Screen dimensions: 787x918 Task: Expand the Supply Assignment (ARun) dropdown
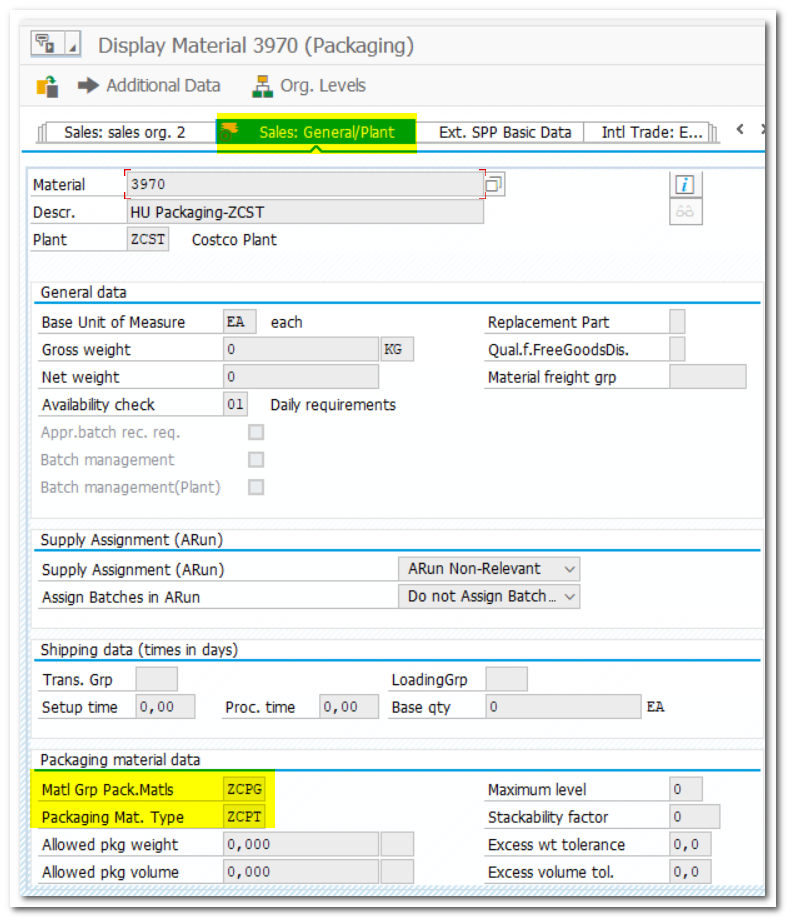[x=569, y=569]
